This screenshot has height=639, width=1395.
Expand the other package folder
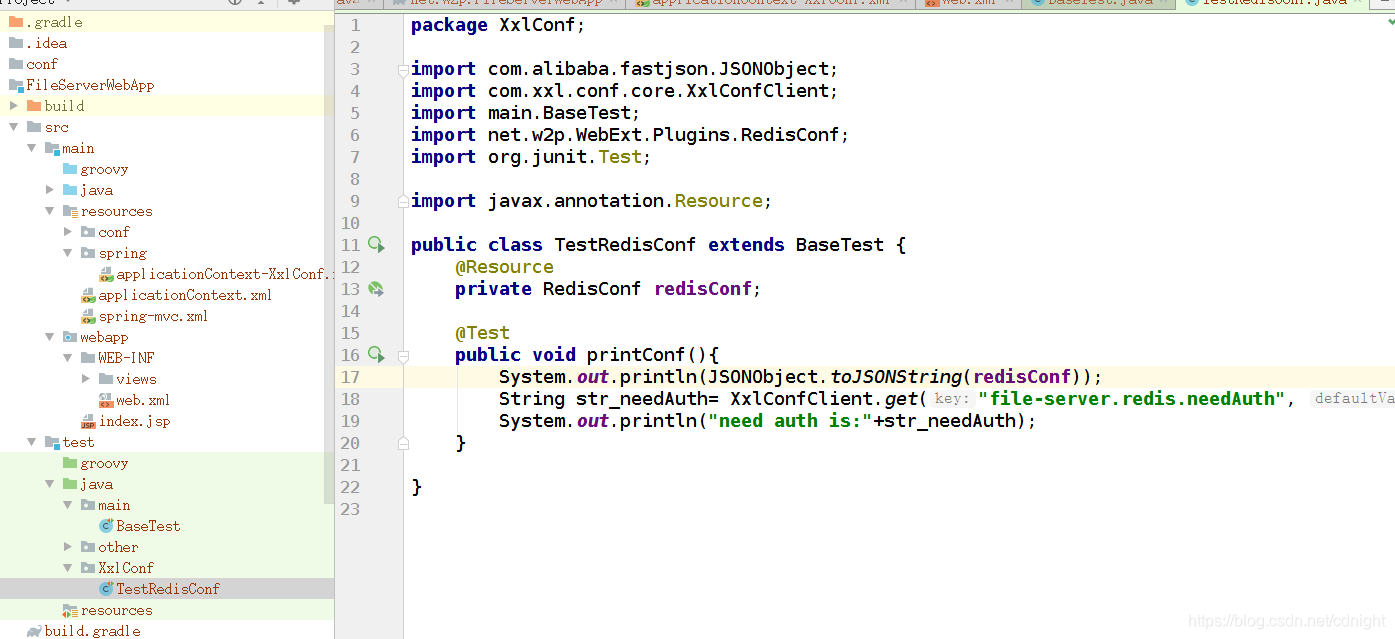68,547
